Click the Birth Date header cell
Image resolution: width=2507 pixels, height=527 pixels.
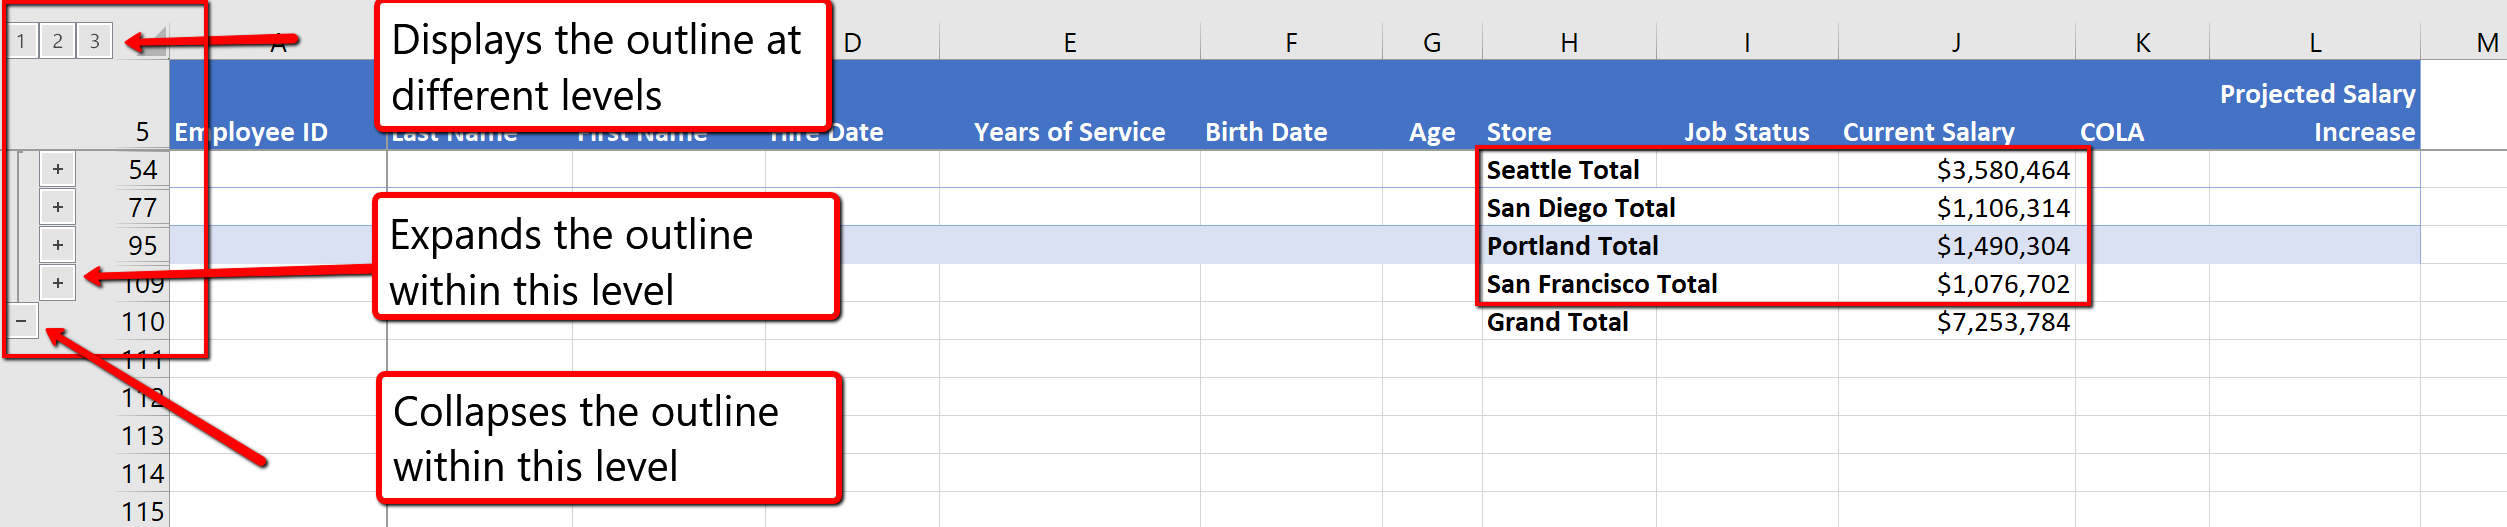click(x=1291, y=105)
